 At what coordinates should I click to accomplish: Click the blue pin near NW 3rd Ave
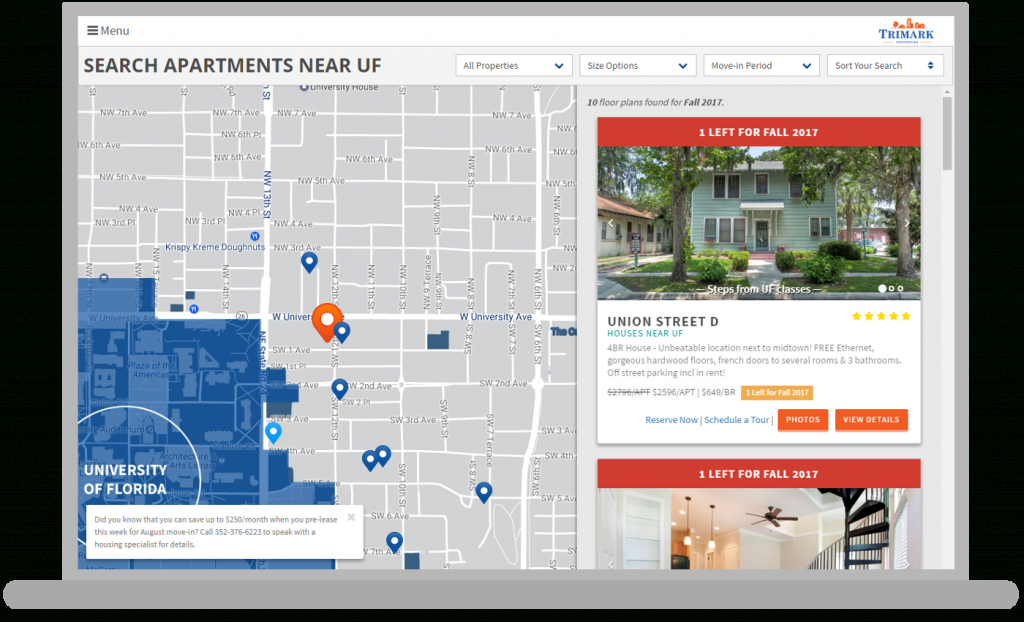coord(309,261)
